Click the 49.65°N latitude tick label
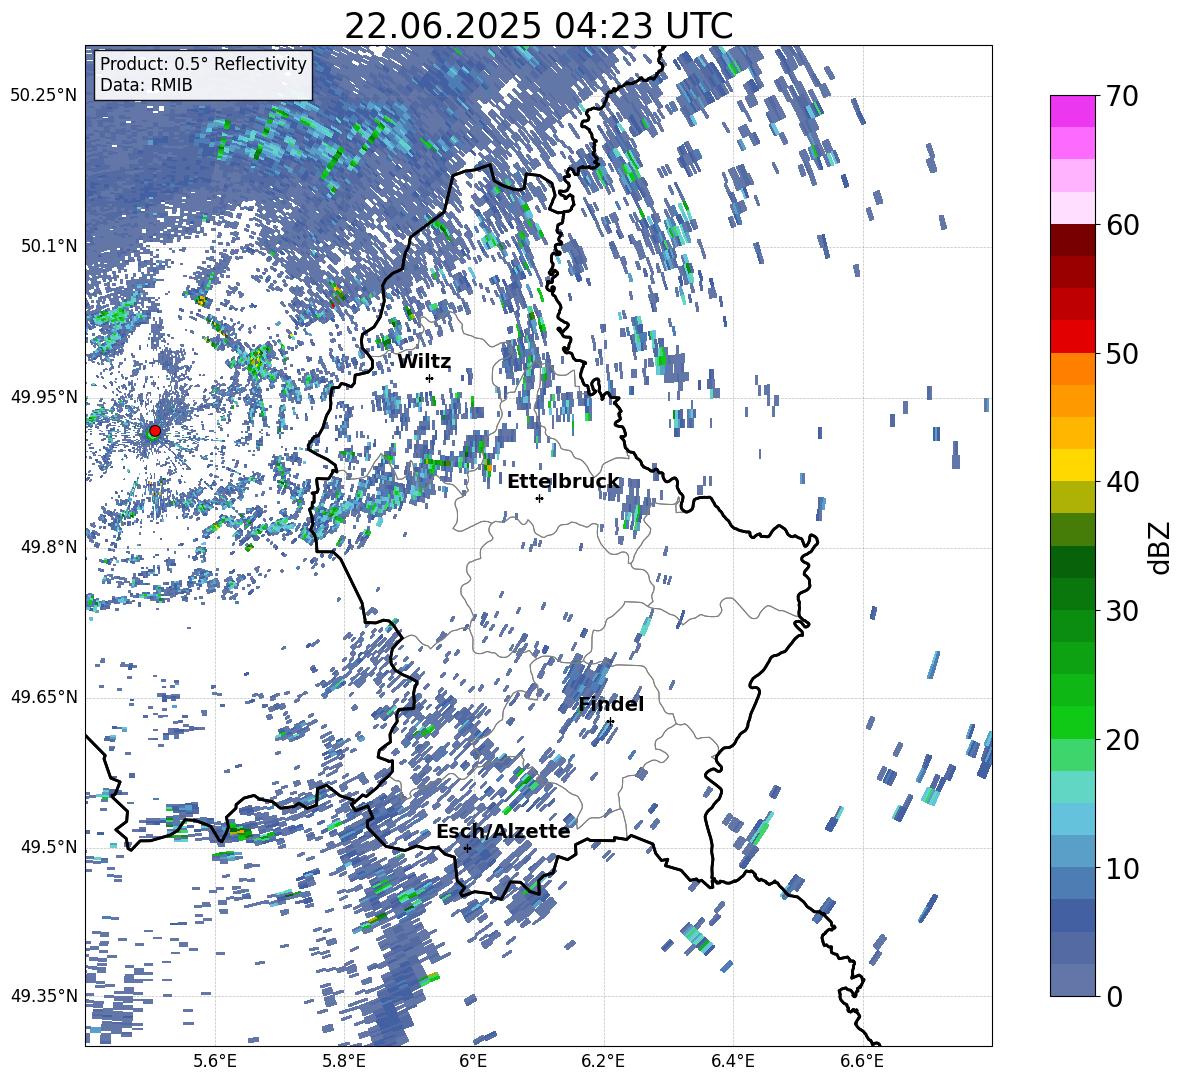The width and height of the screenshot is (1184, 1081). click(x=44, y=696)
